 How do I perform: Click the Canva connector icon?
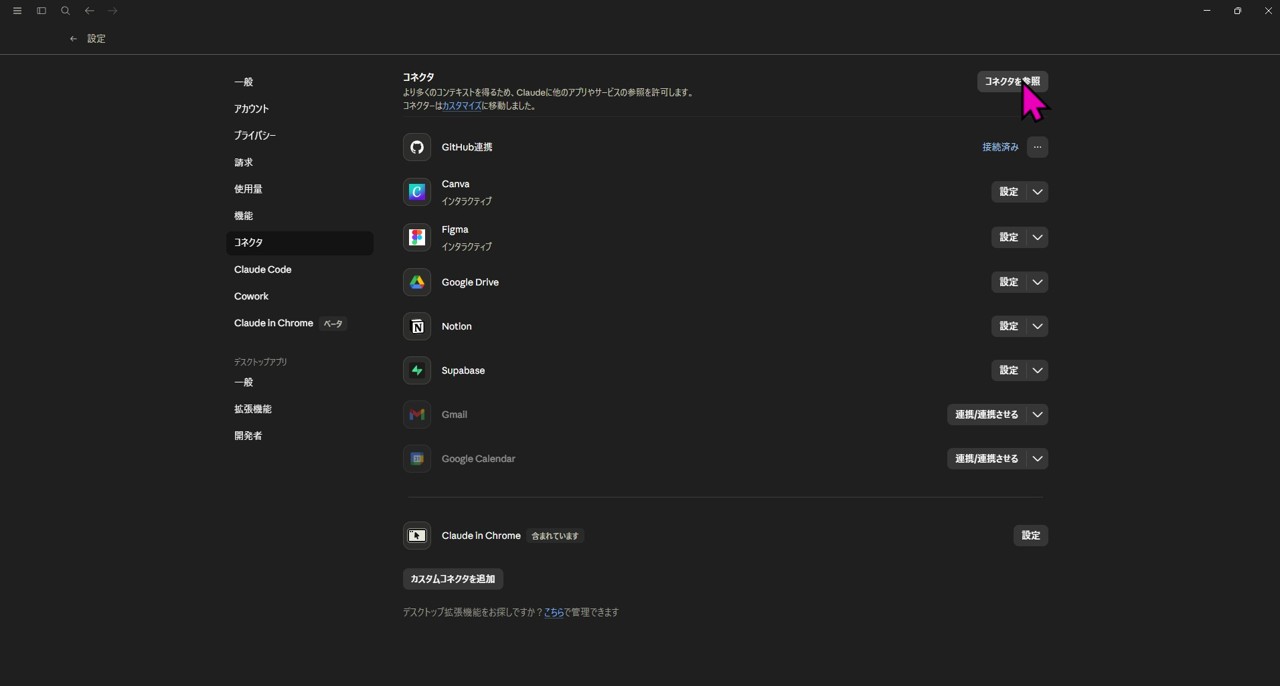[x=417, y=192]
